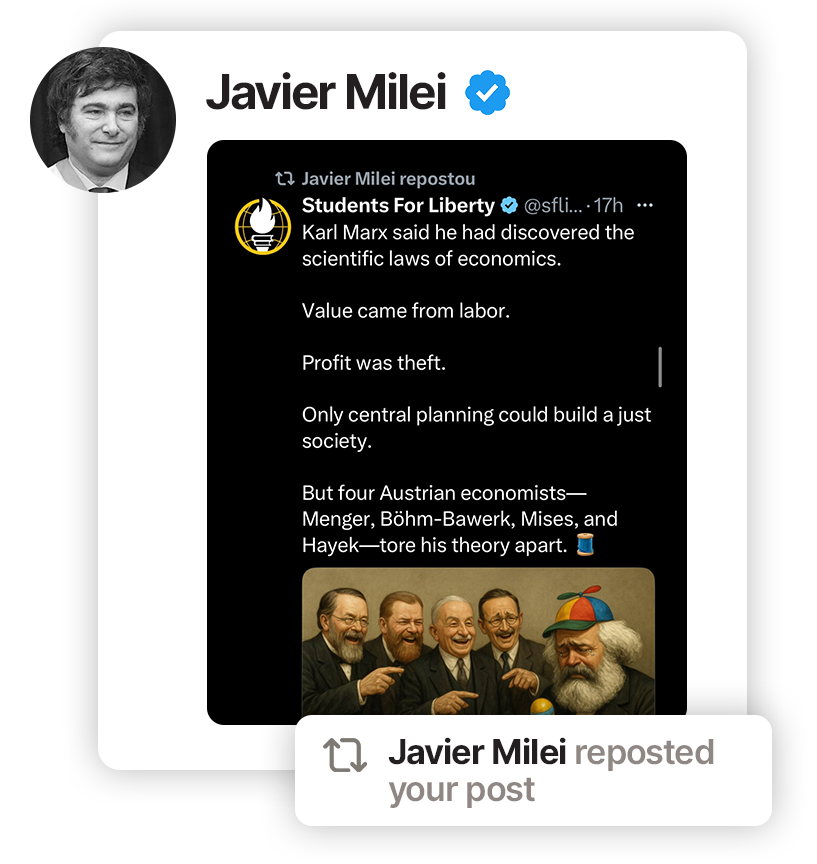Click the repost arrows icon above the tweet
The height and width of the screenshot is (864, 817).
tap(284, 179)
